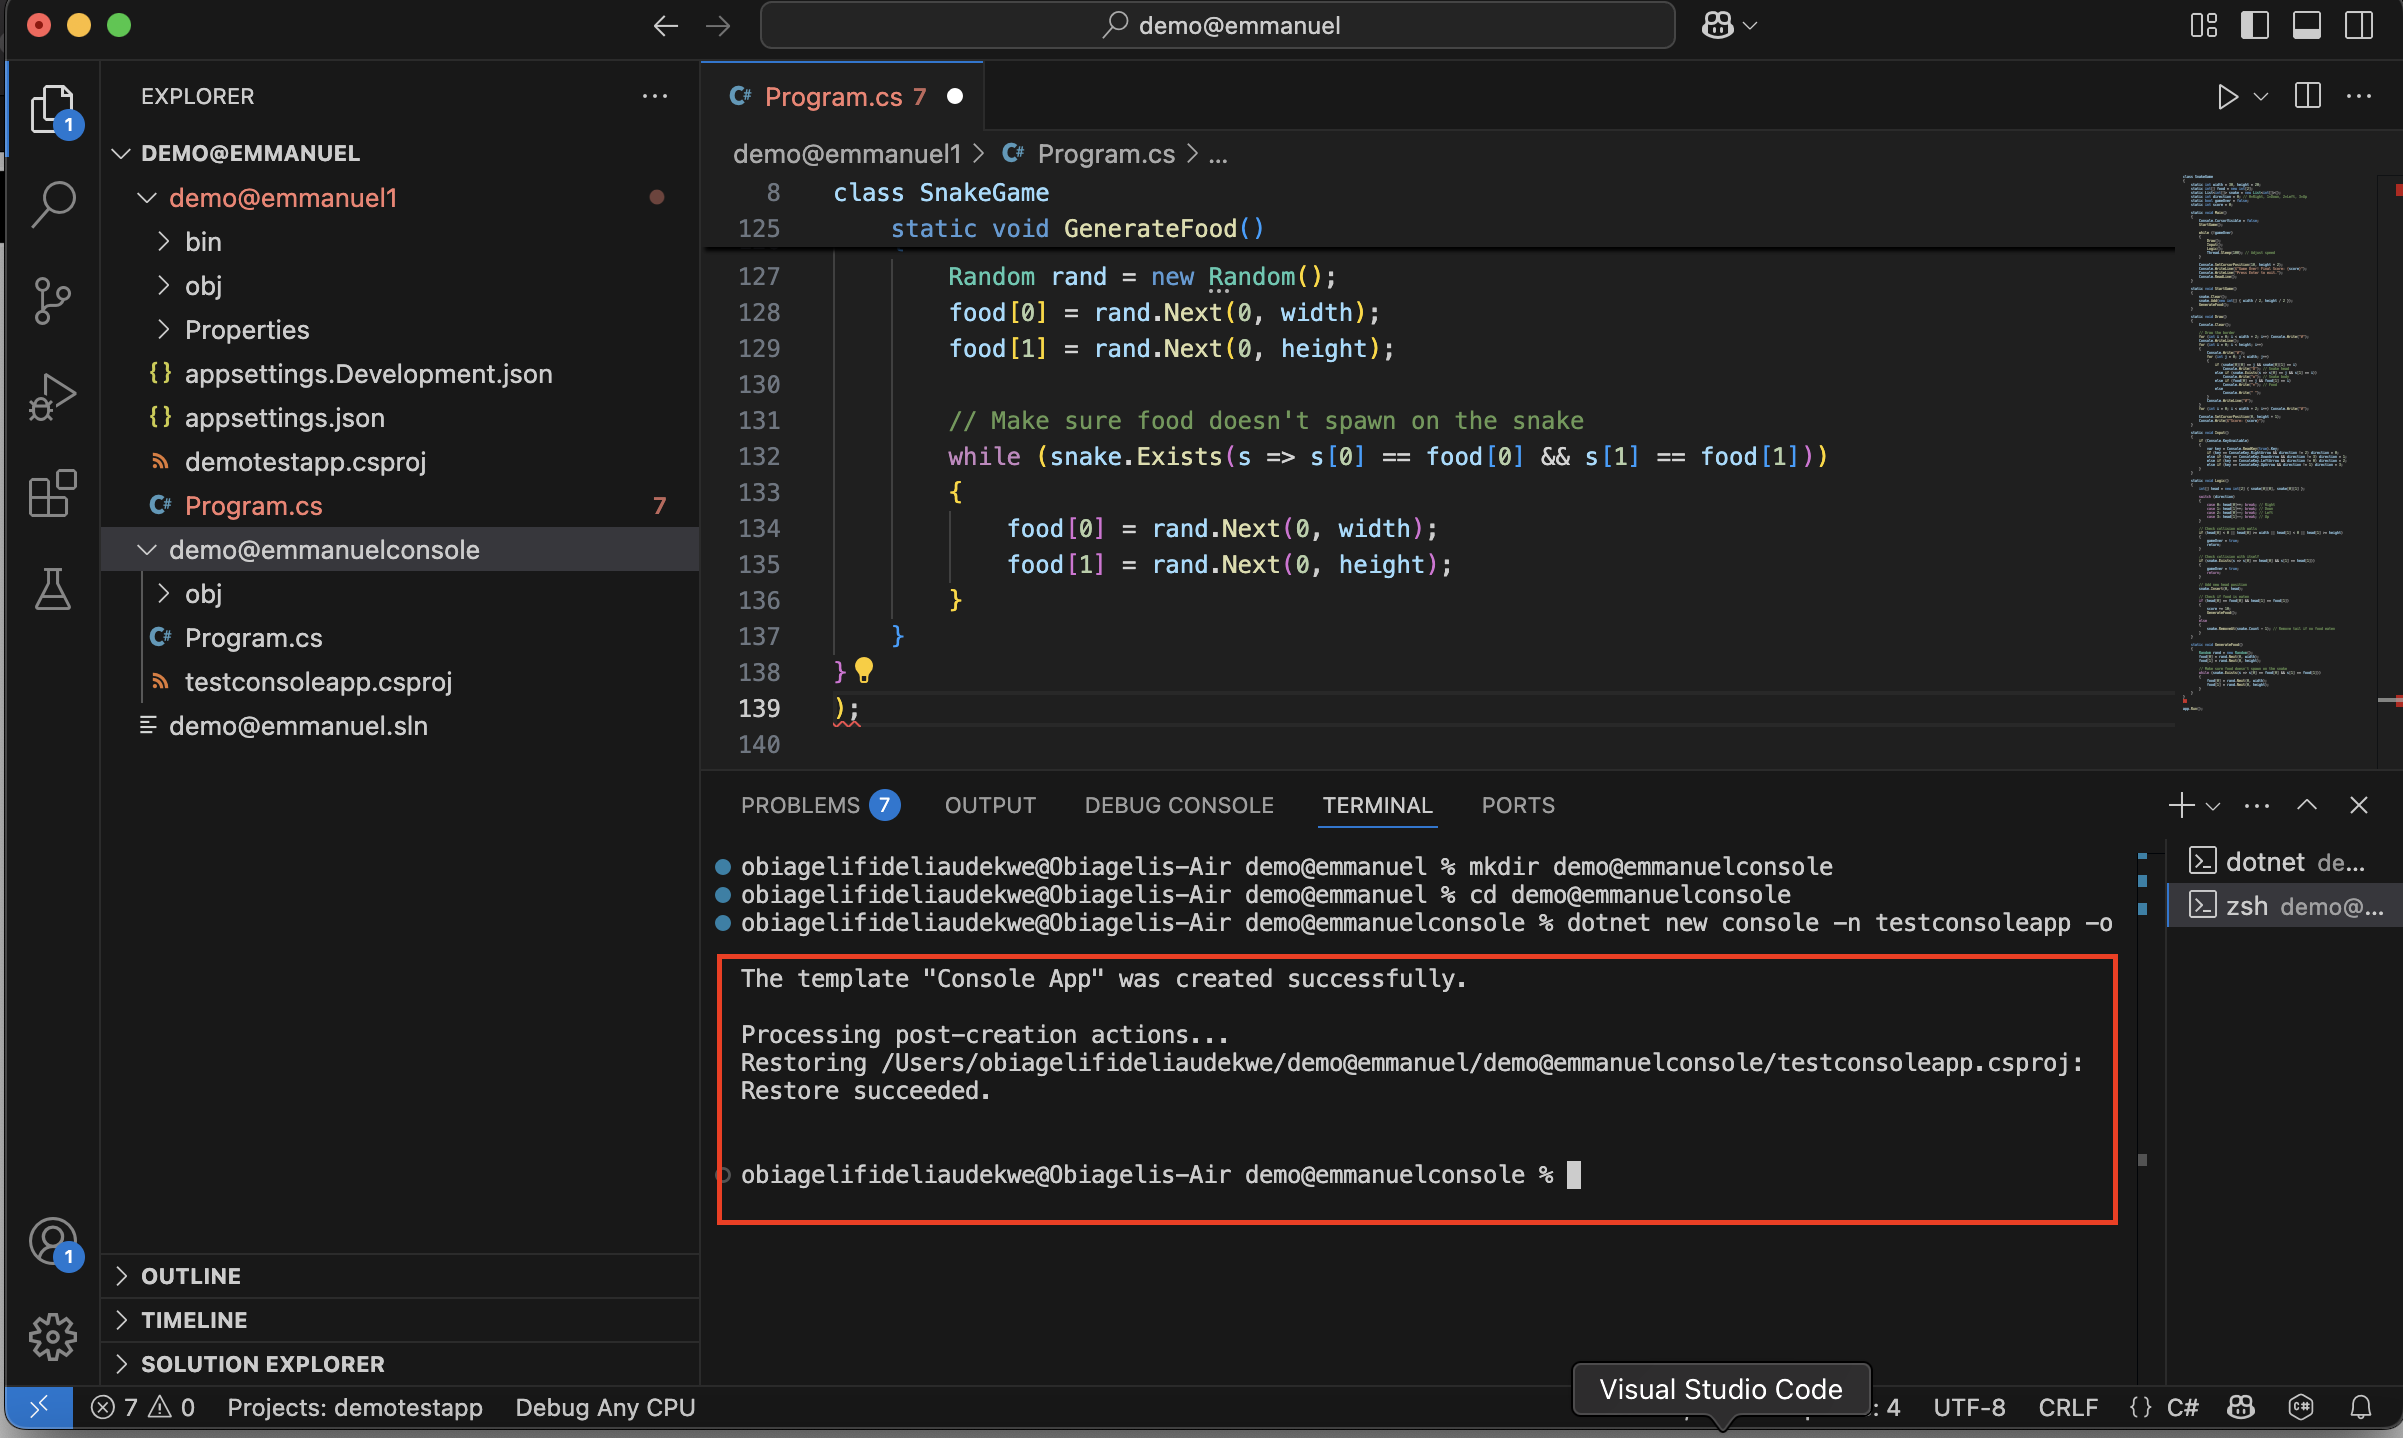Select the Program.cs editor tab

click(843, 96)
